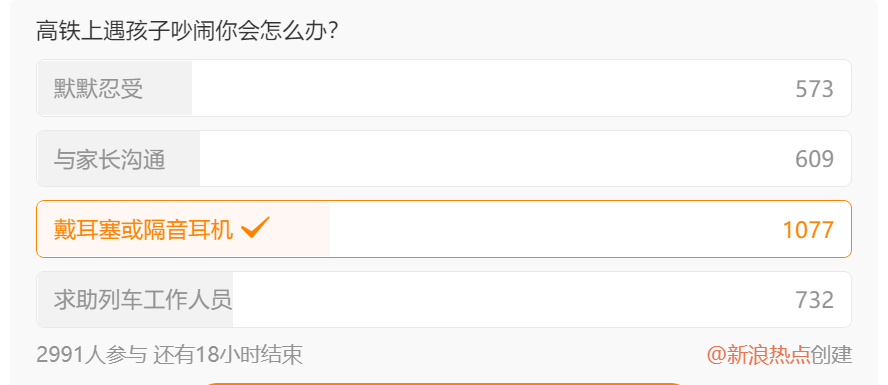Select the 默默忍受 poll option

pyautogui.click(x=443, y=88)
